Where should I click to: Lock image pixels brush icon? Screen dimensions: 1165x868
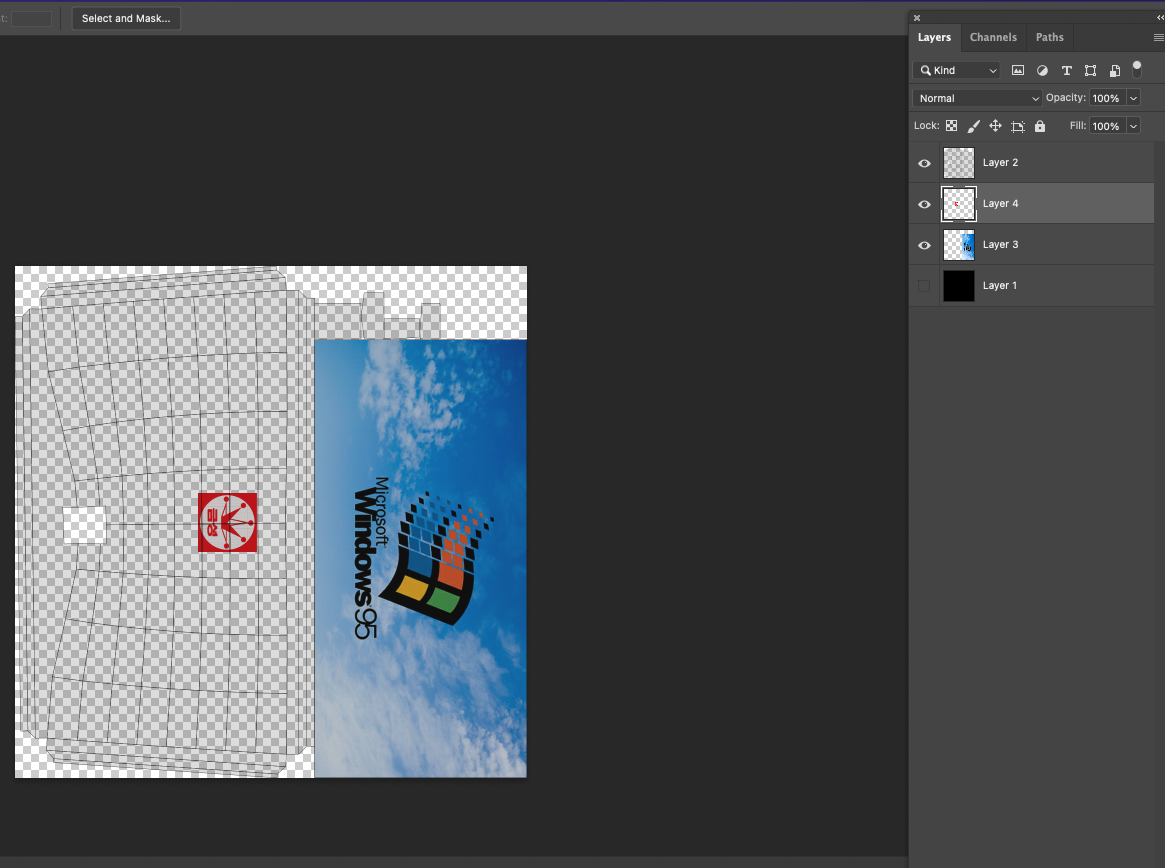point(973,126)
